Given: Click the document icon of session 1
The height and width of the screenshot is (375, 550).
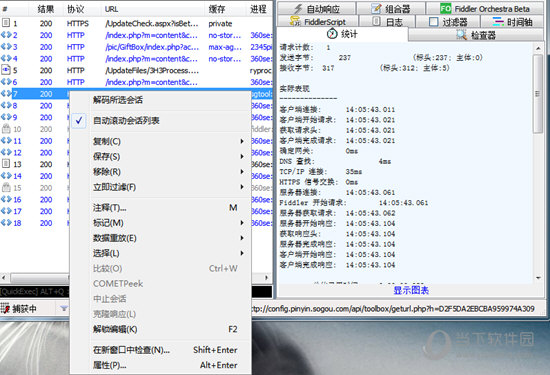Looking at the screenshot, I should click(6, 23).
